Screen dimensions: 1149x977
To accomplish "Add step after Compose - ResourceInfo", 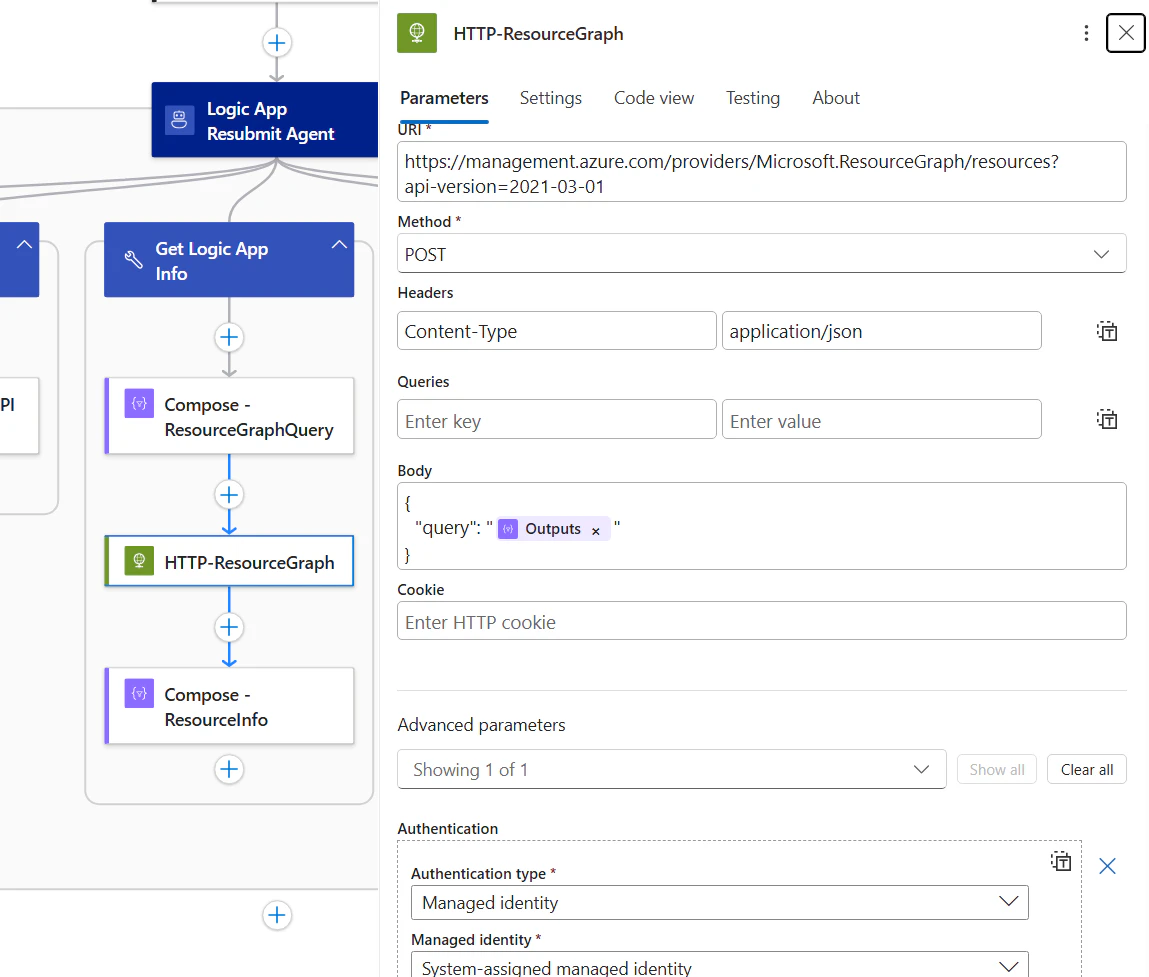I will pyautogui.click(x=229, y=769).
